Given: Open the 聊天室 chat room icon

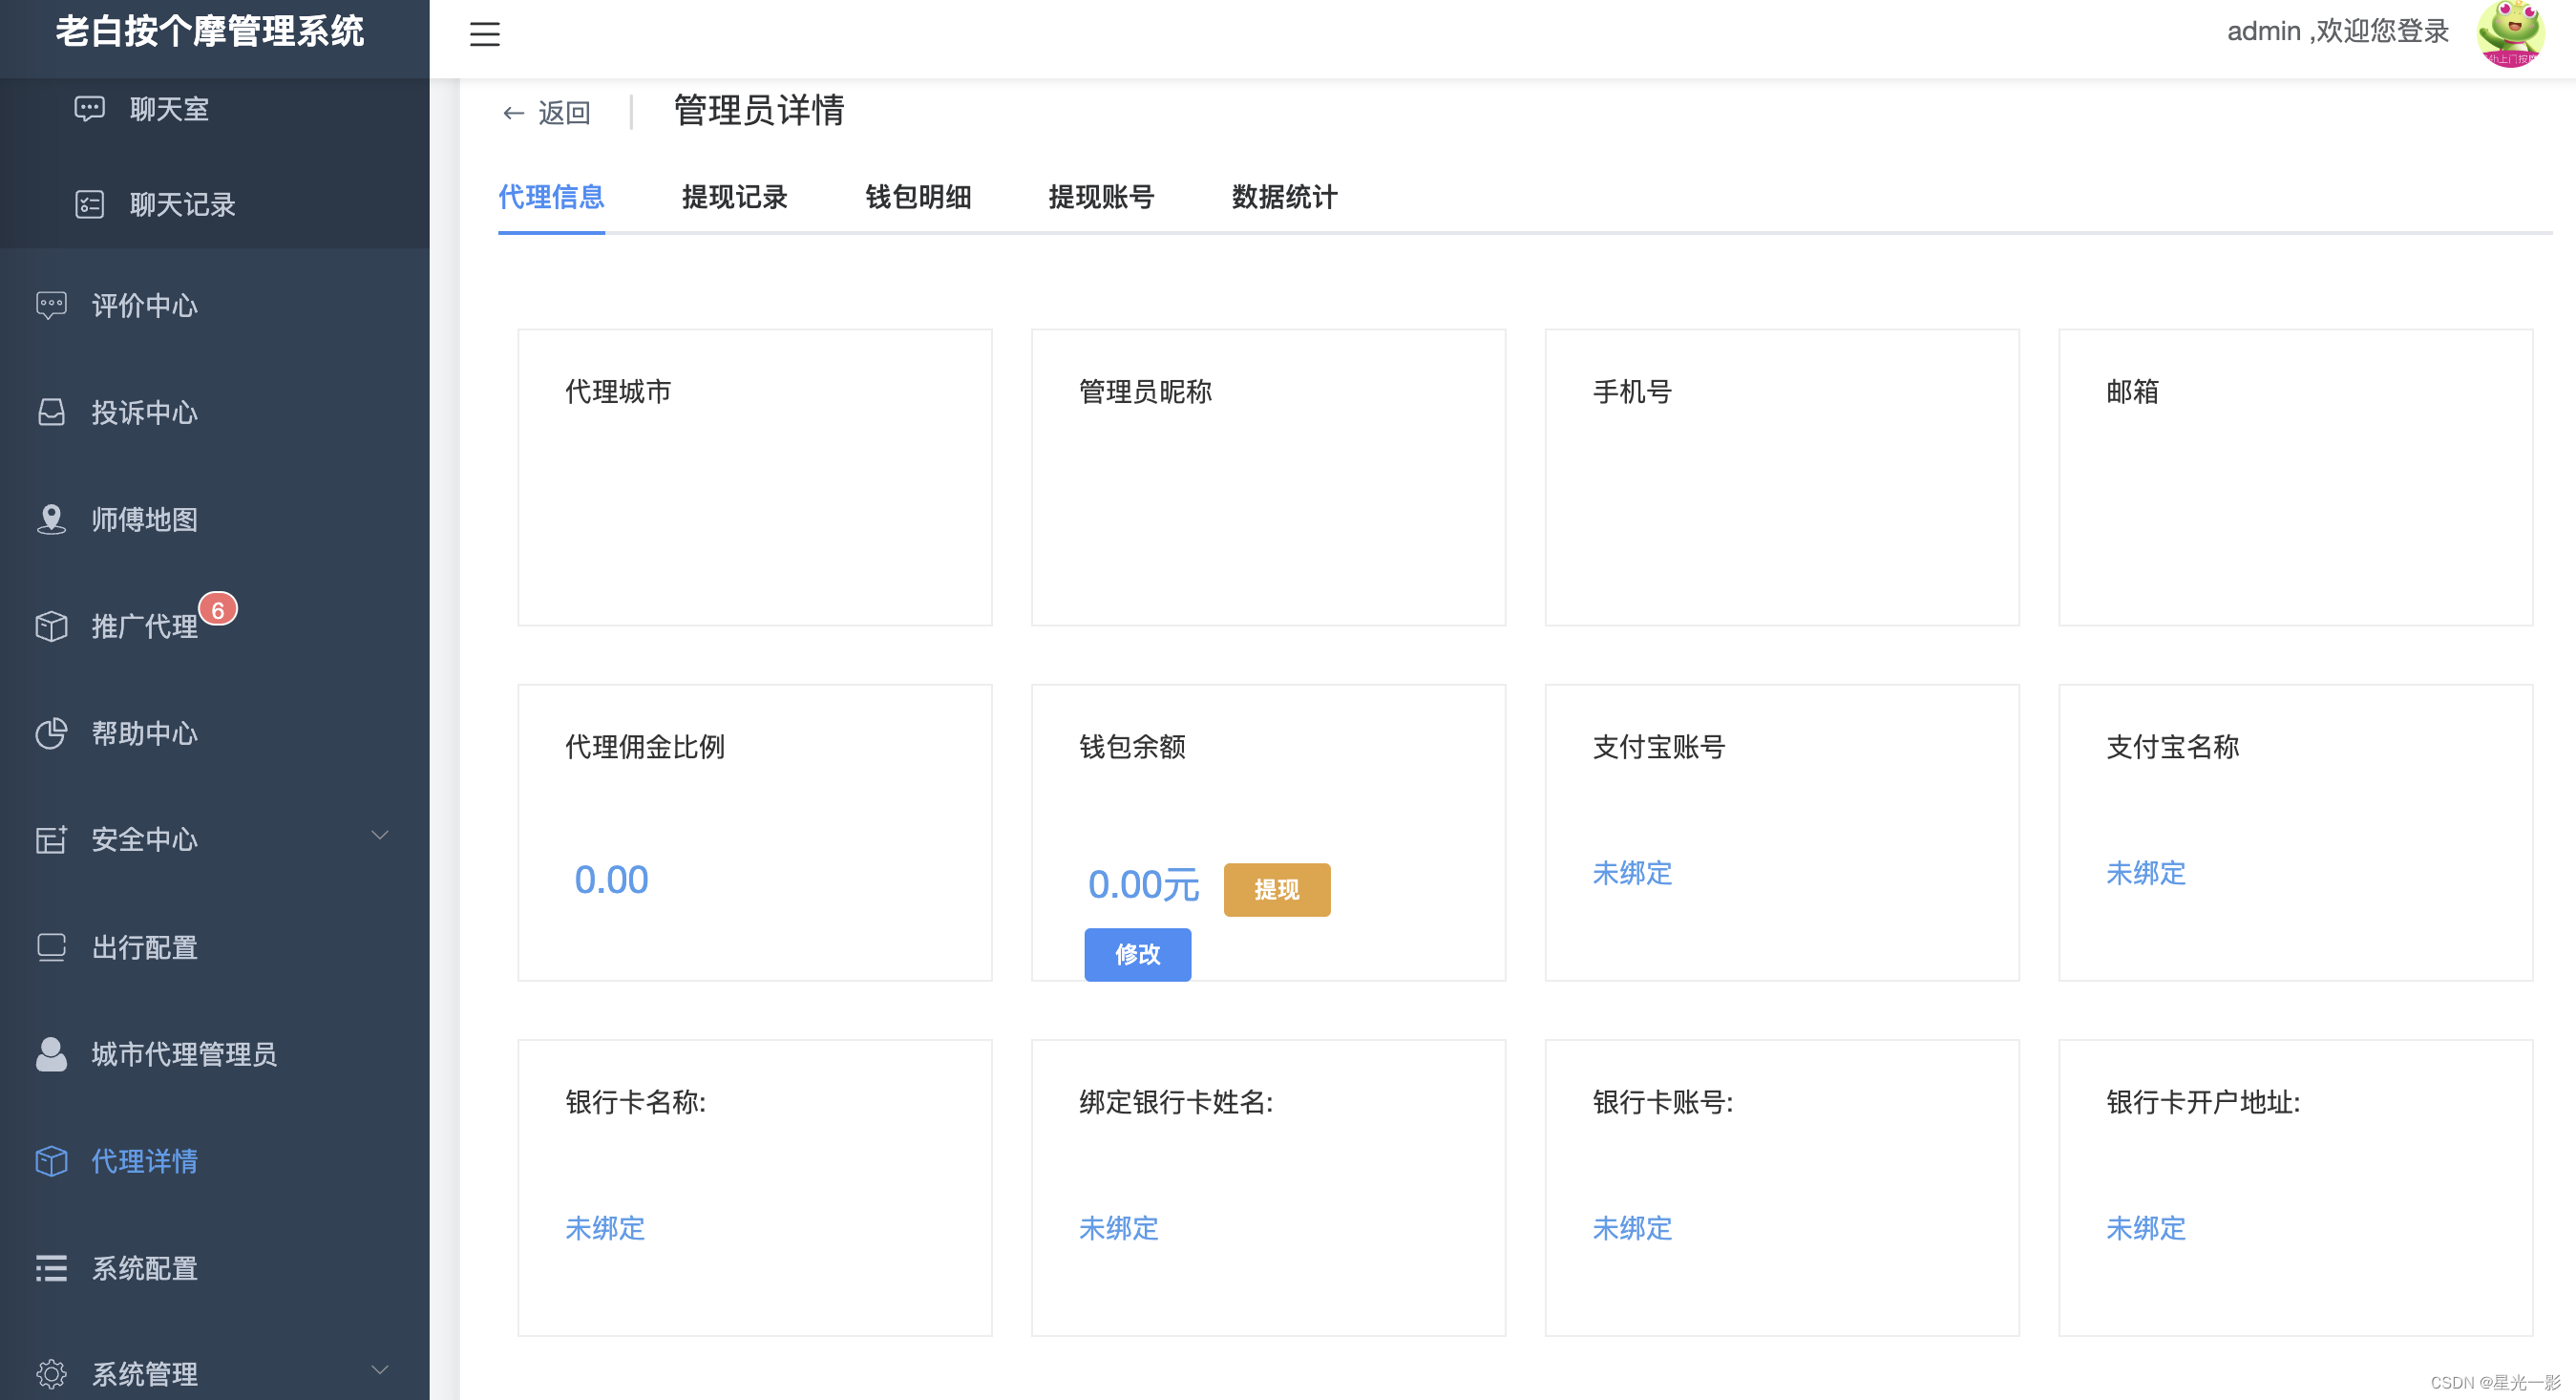Looking at the screenshot, I should [90, 109].
